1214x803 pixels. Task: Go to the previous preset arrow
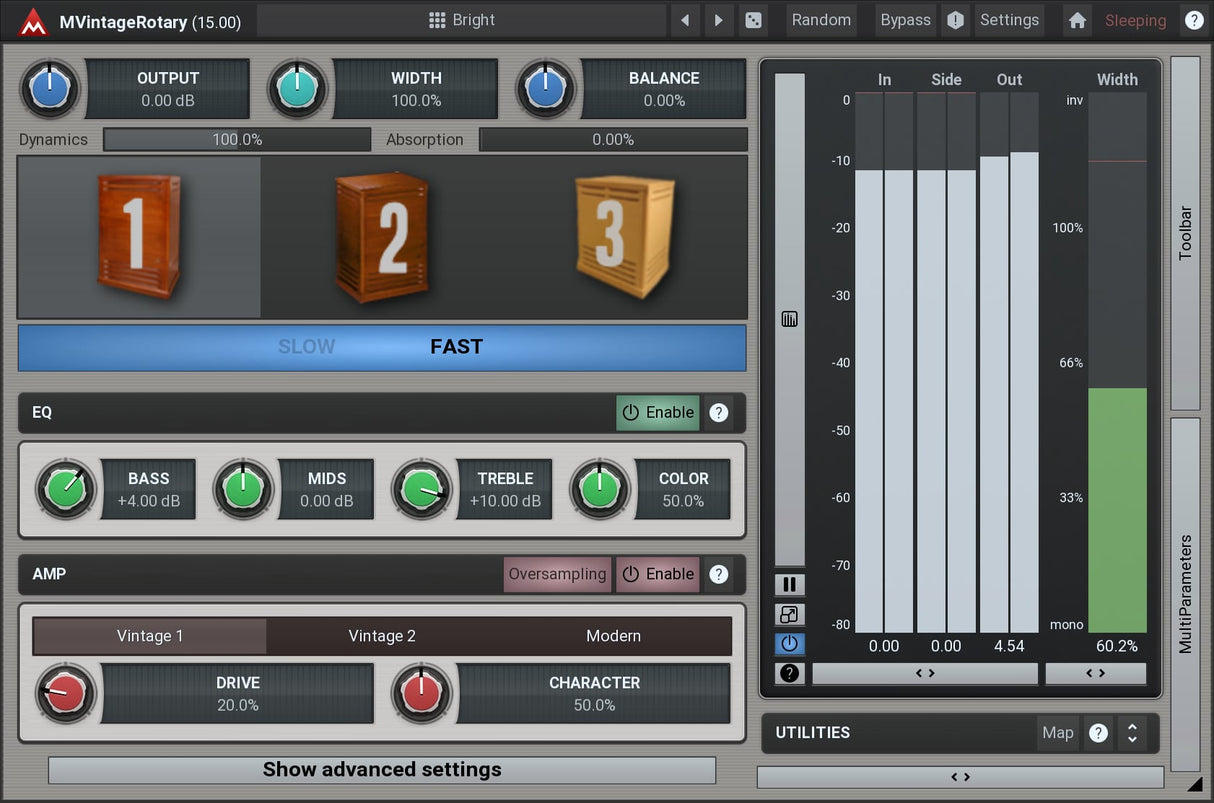point(685,20)
